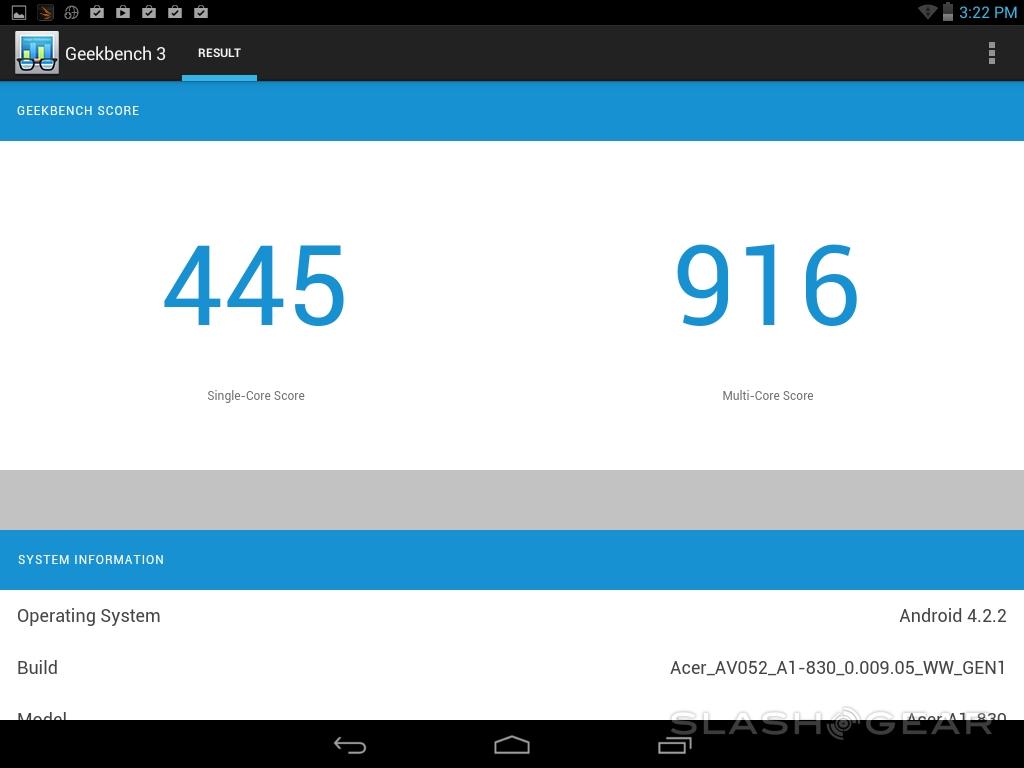Image resolution: width=1024 pixels, height=768 pixels.
Task: Tap the Geekbench 3 title text
Action: pyautogui.click(x=115, y=54)
